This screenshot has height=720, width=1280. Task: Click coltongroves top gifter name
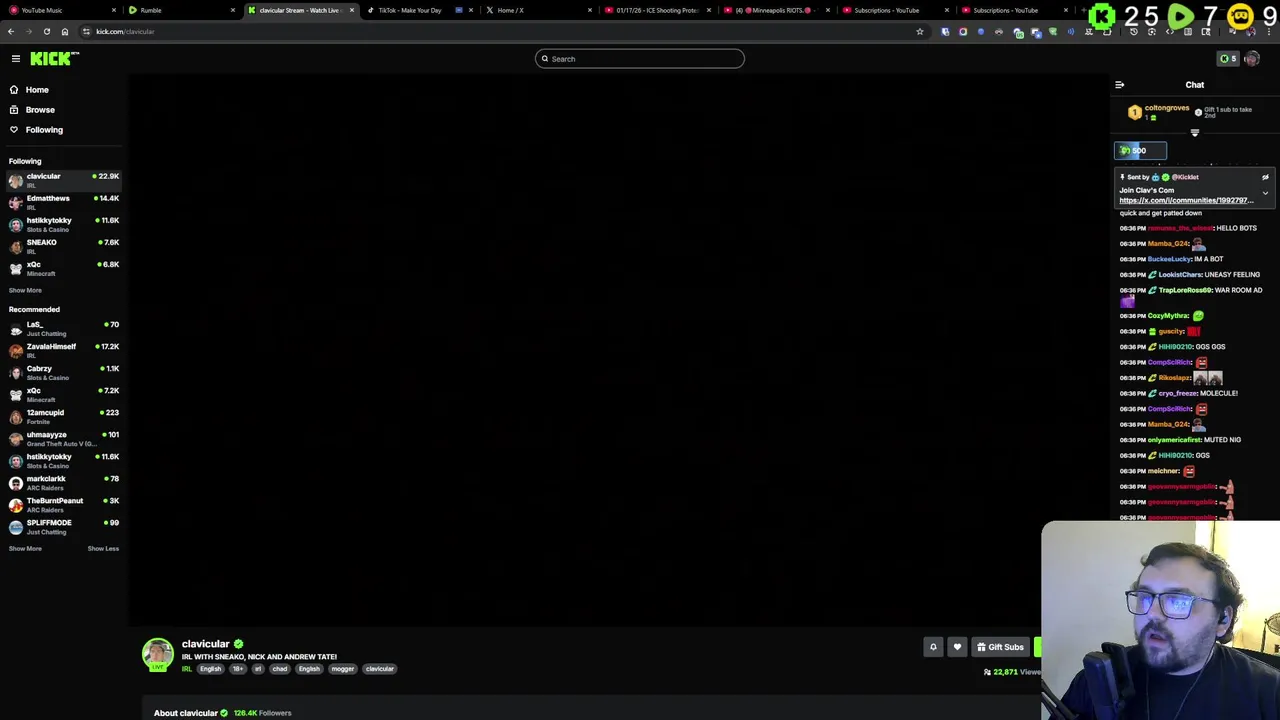1167,108
